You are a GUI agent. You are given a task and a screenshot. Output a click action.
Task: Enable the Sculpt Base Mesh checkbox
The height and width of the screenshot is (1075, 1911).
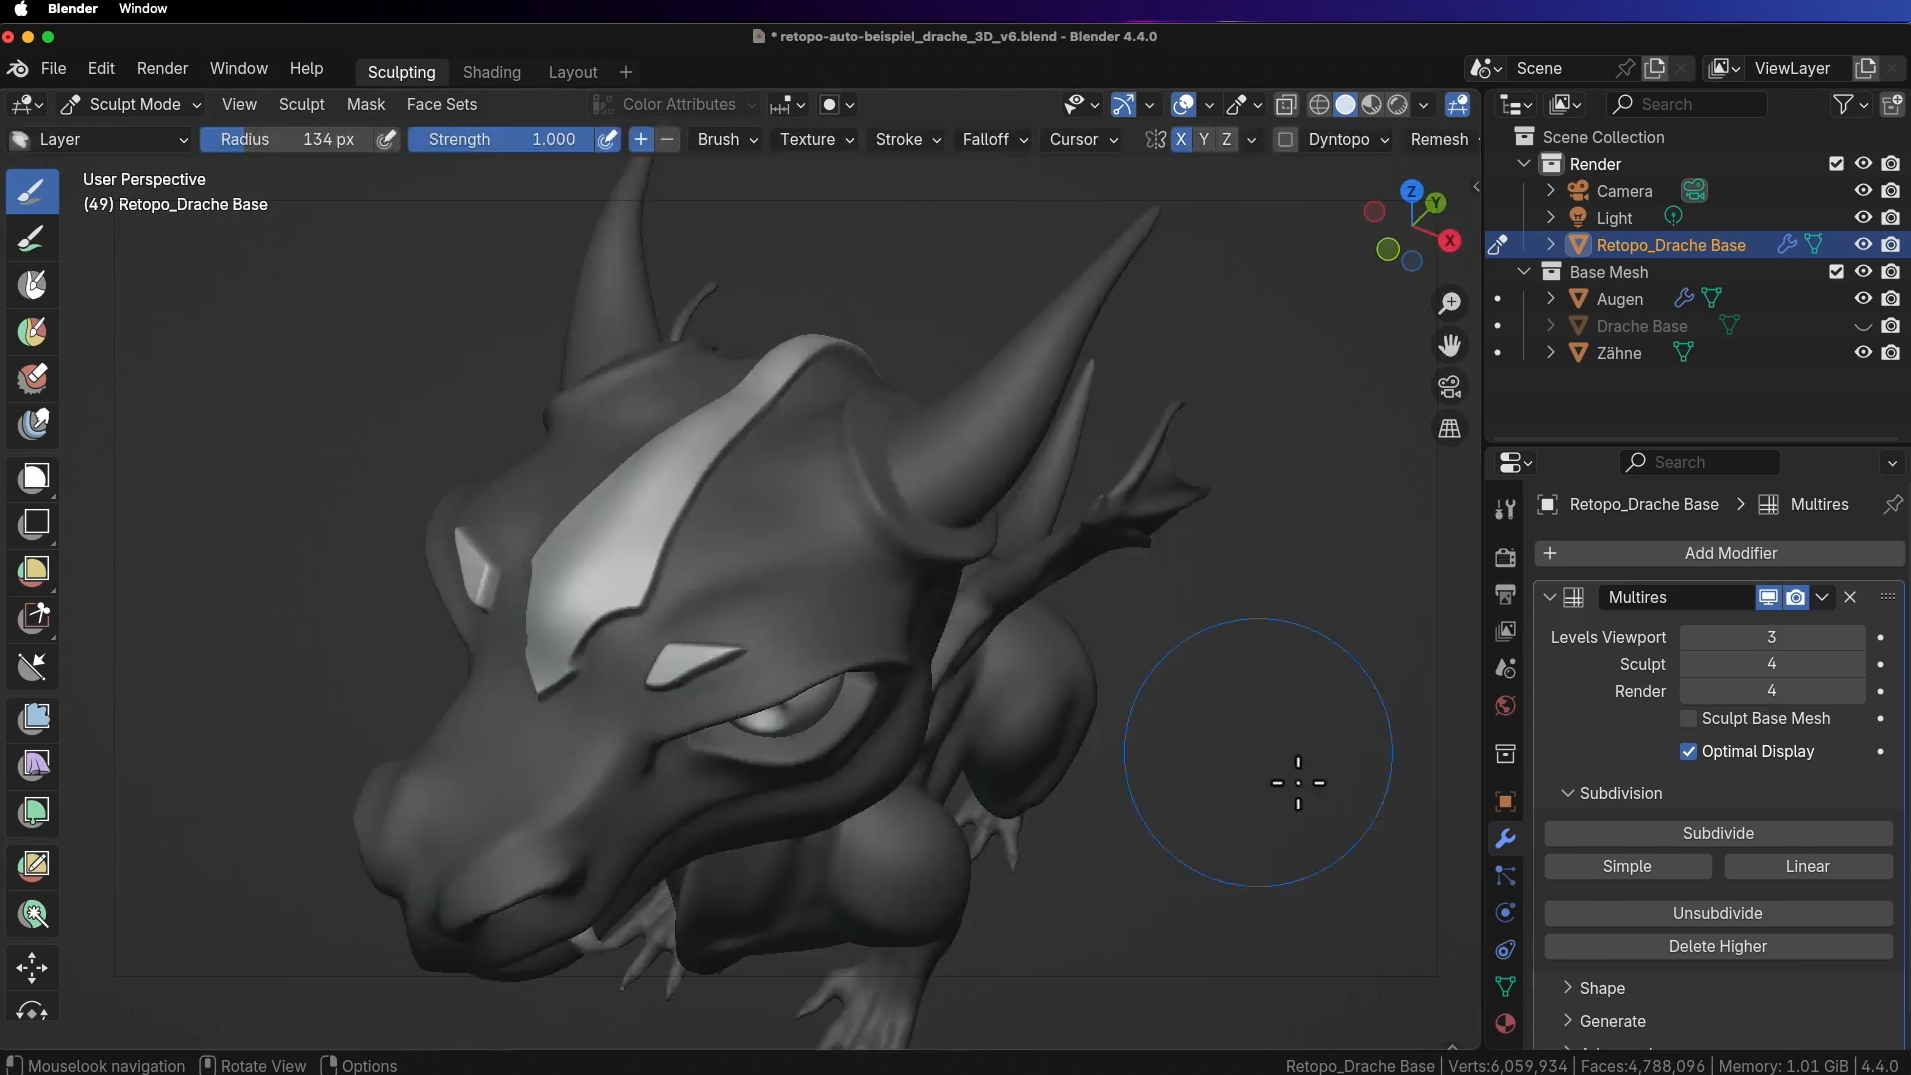(x=1689, y=718)
